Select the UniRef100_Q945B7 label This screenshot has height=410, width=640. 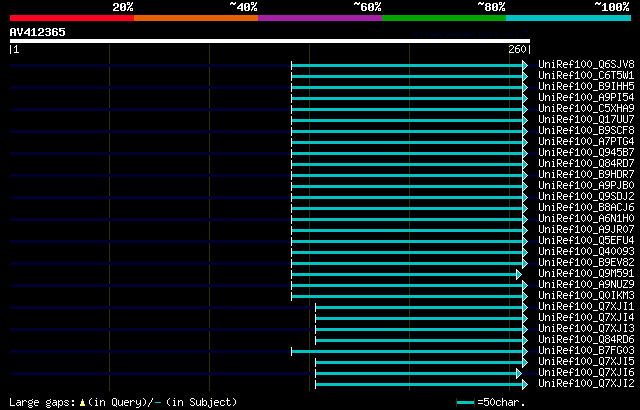coord(586,153)
